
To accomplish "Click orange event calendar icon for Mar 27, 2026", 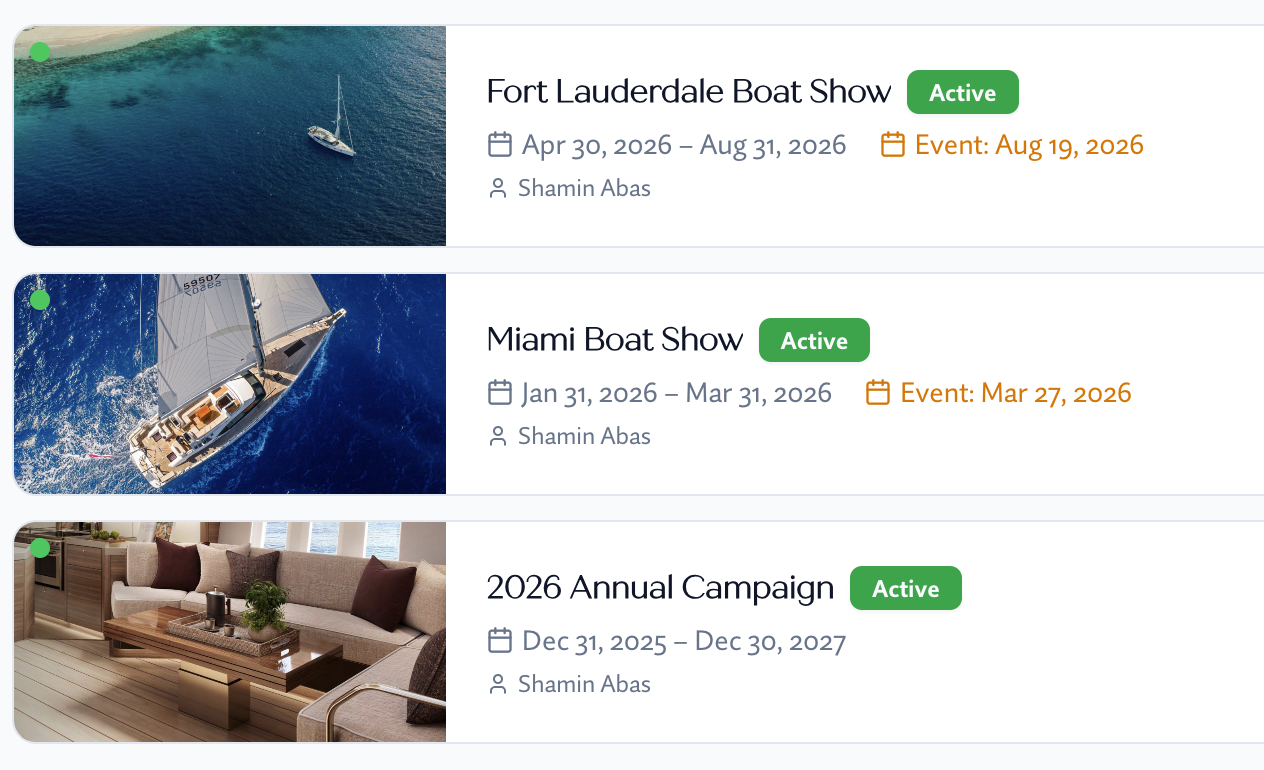I will pos(878,393).
